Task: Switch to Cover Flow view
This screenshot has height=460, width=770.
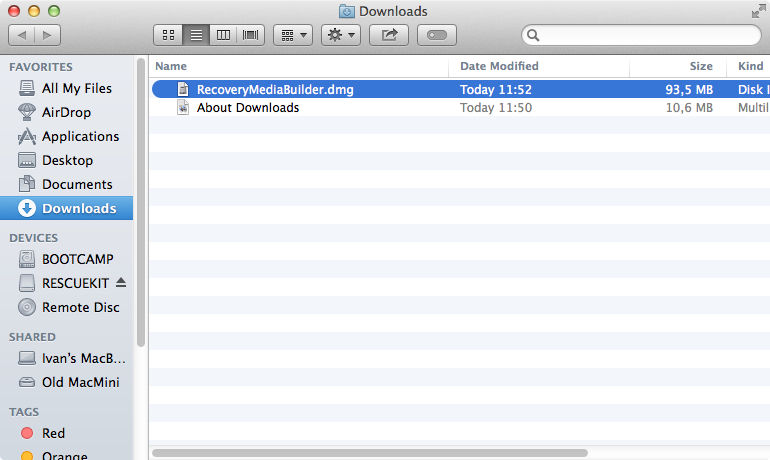Action: [250, 35]
